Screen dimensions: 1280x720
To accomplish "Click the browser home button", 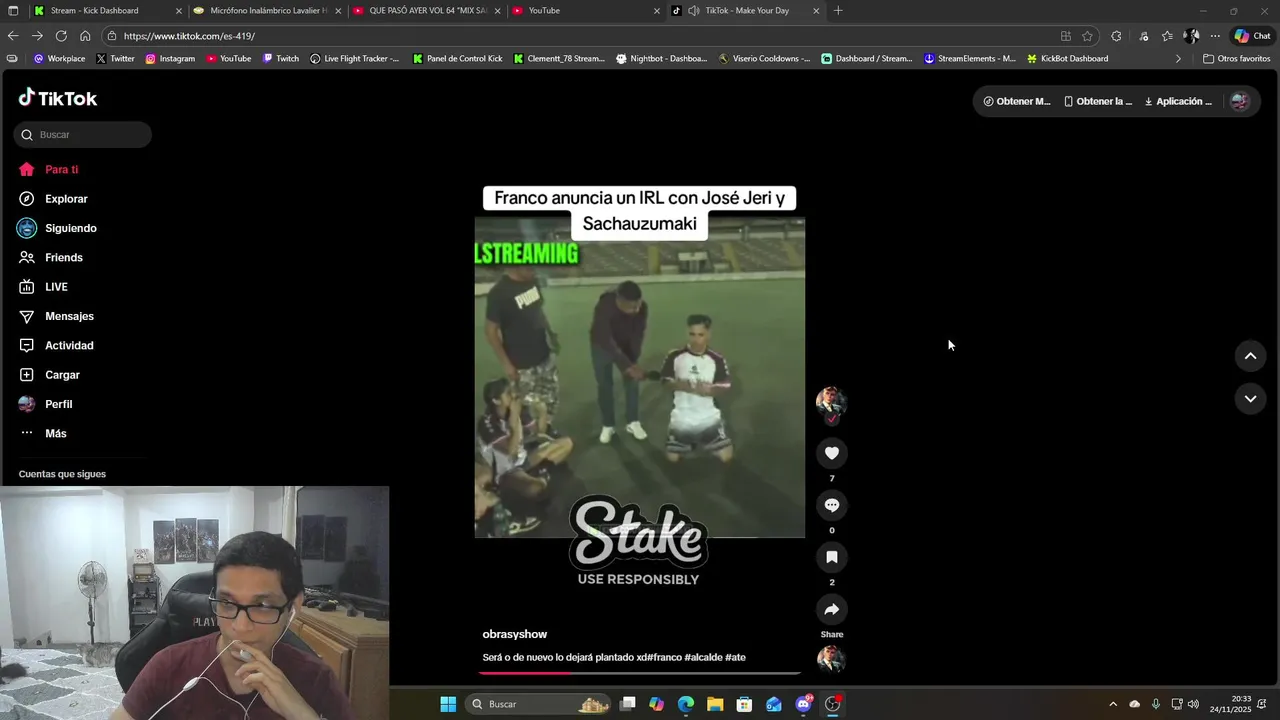I will click(85, 36).
